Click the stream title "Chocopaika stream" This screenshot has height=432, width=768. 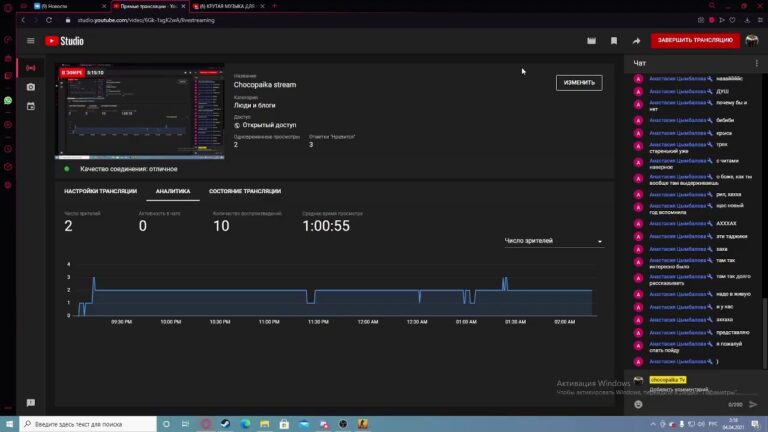point(264,85)
